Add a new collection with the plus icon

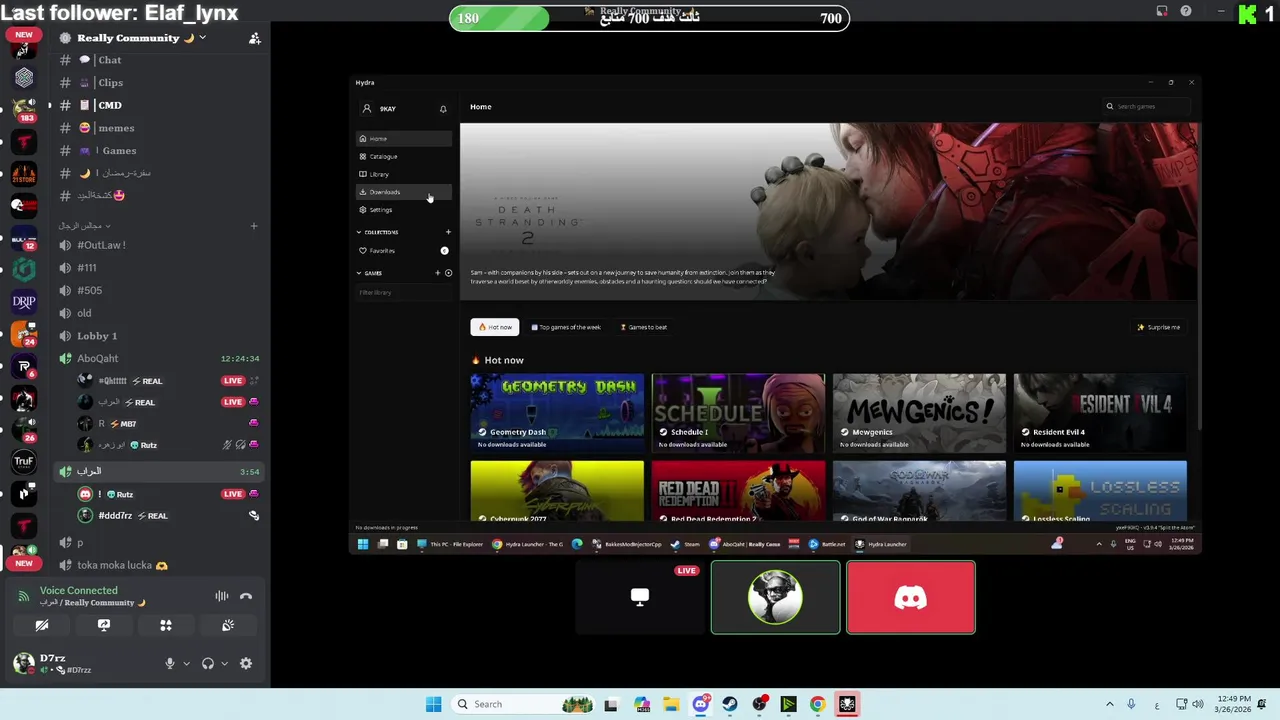click(x=448, y=232)
